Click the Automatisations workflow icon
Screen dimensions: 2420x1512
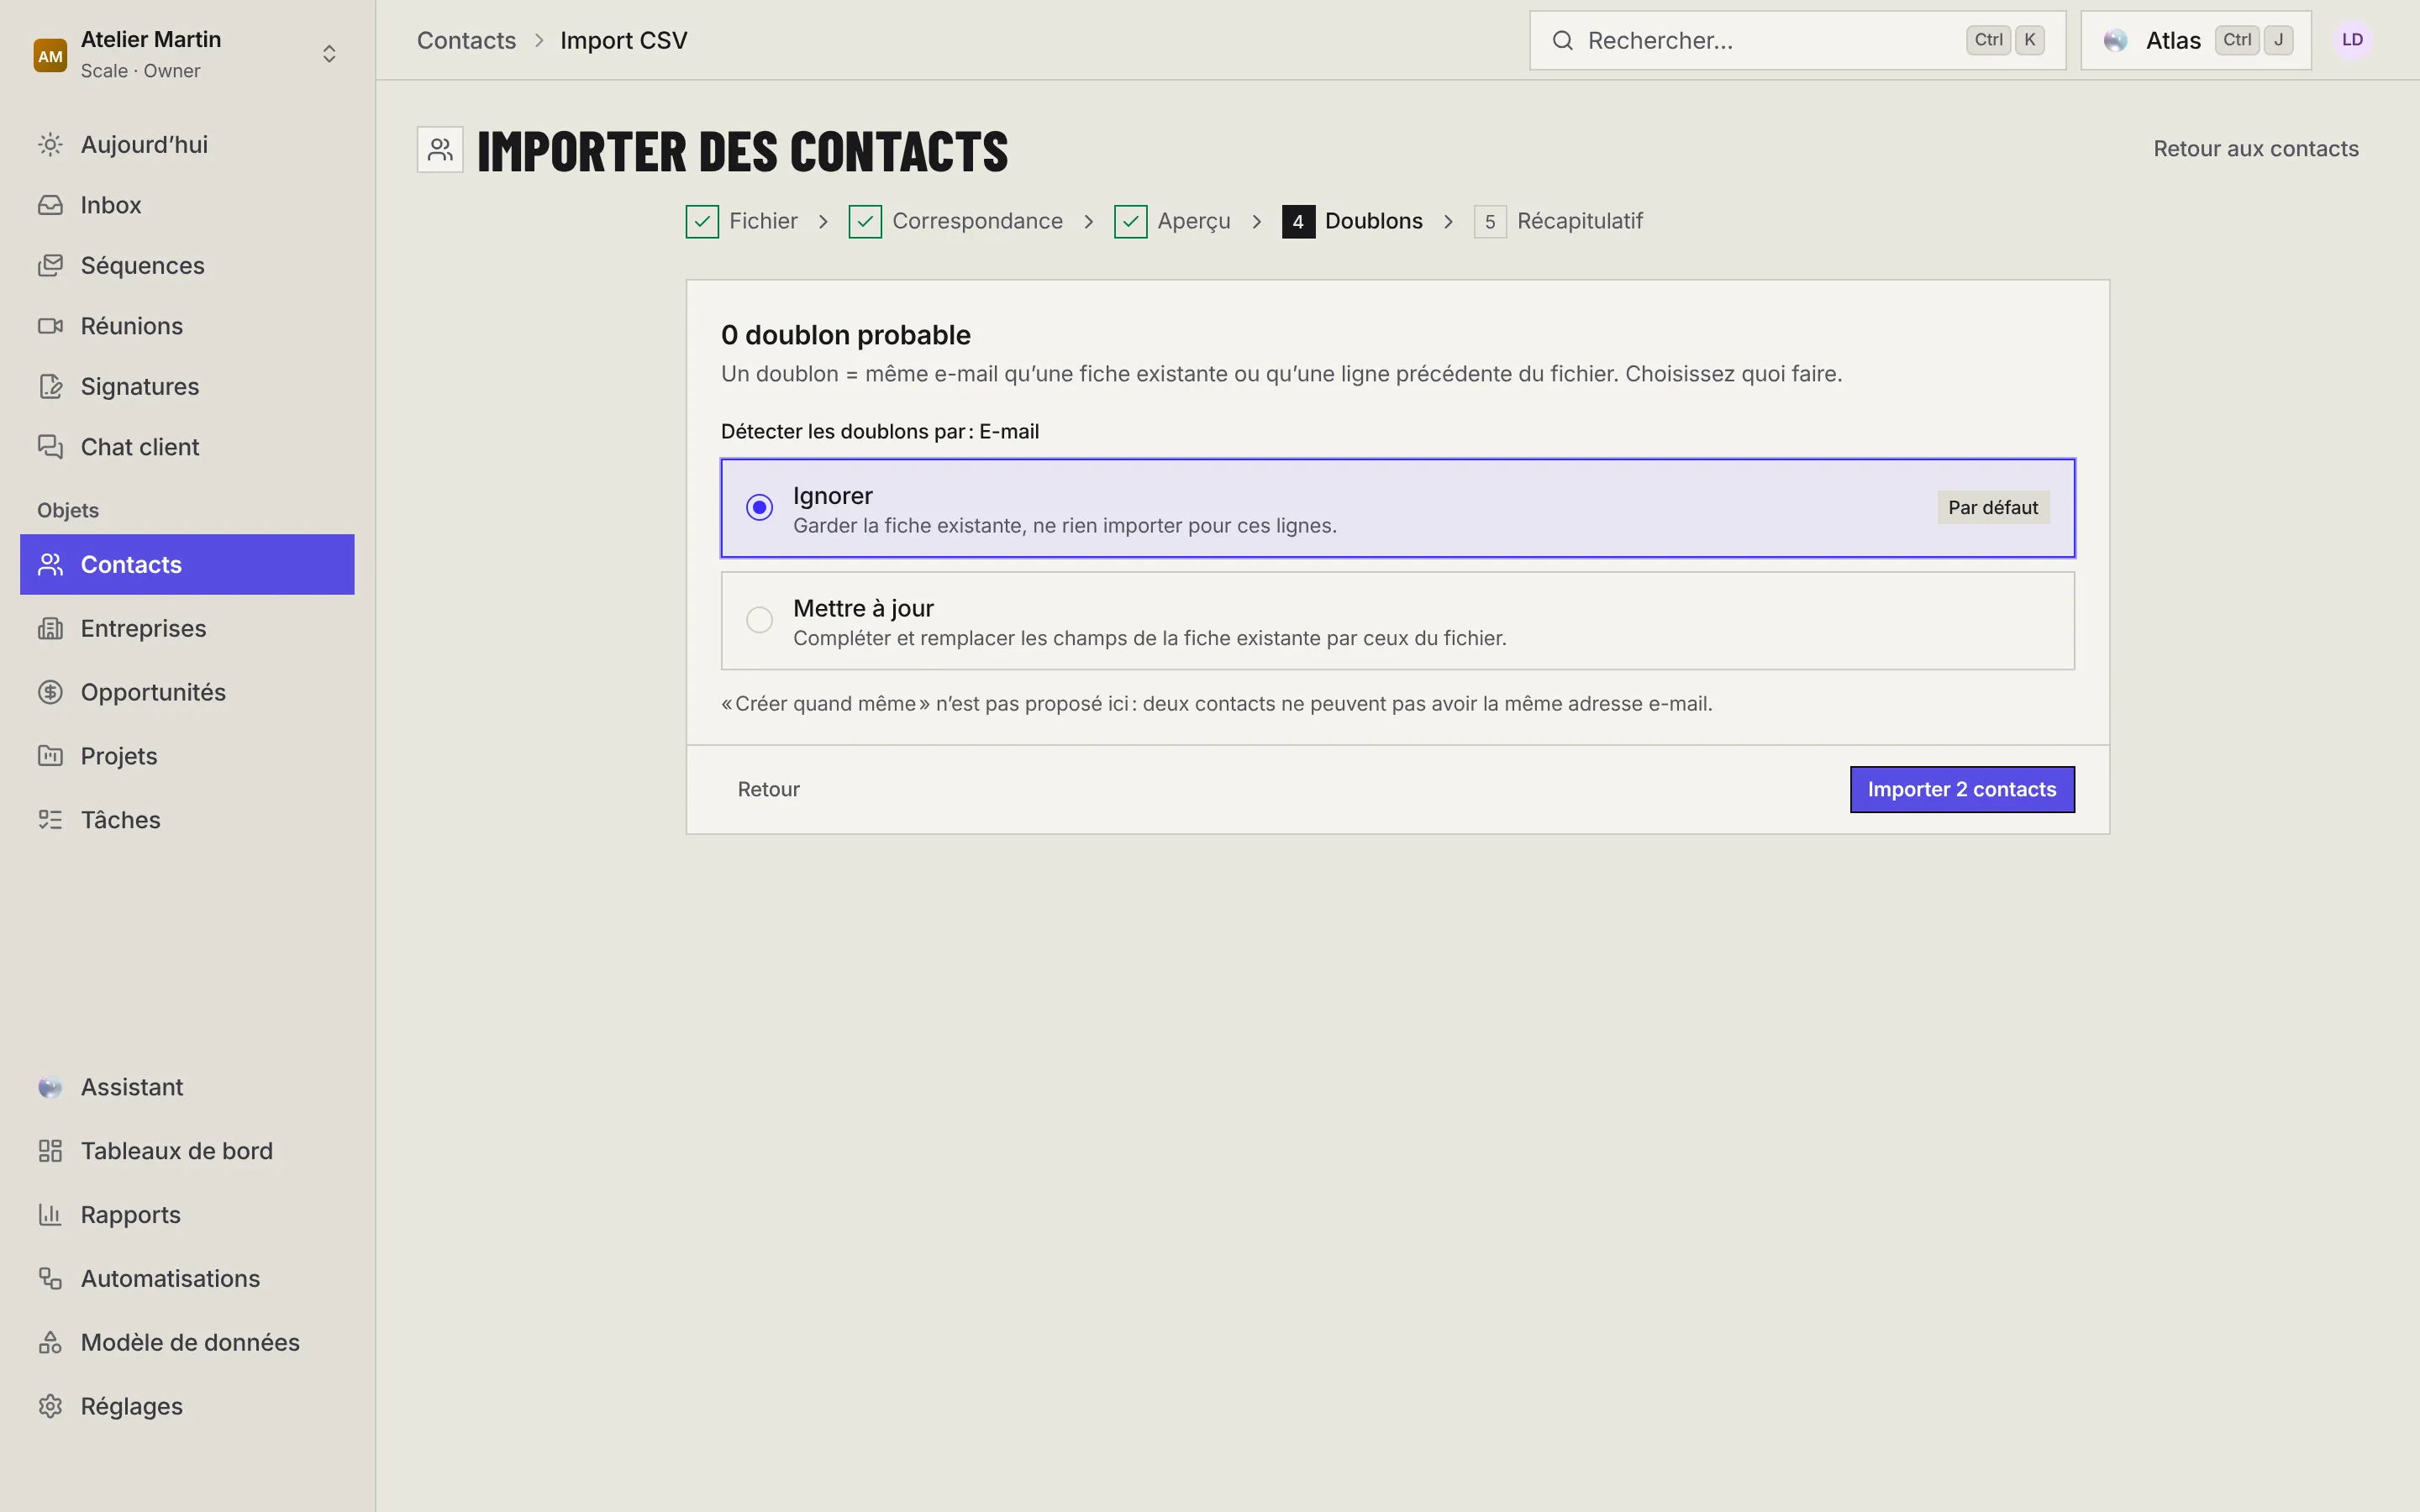point(50,1279)
